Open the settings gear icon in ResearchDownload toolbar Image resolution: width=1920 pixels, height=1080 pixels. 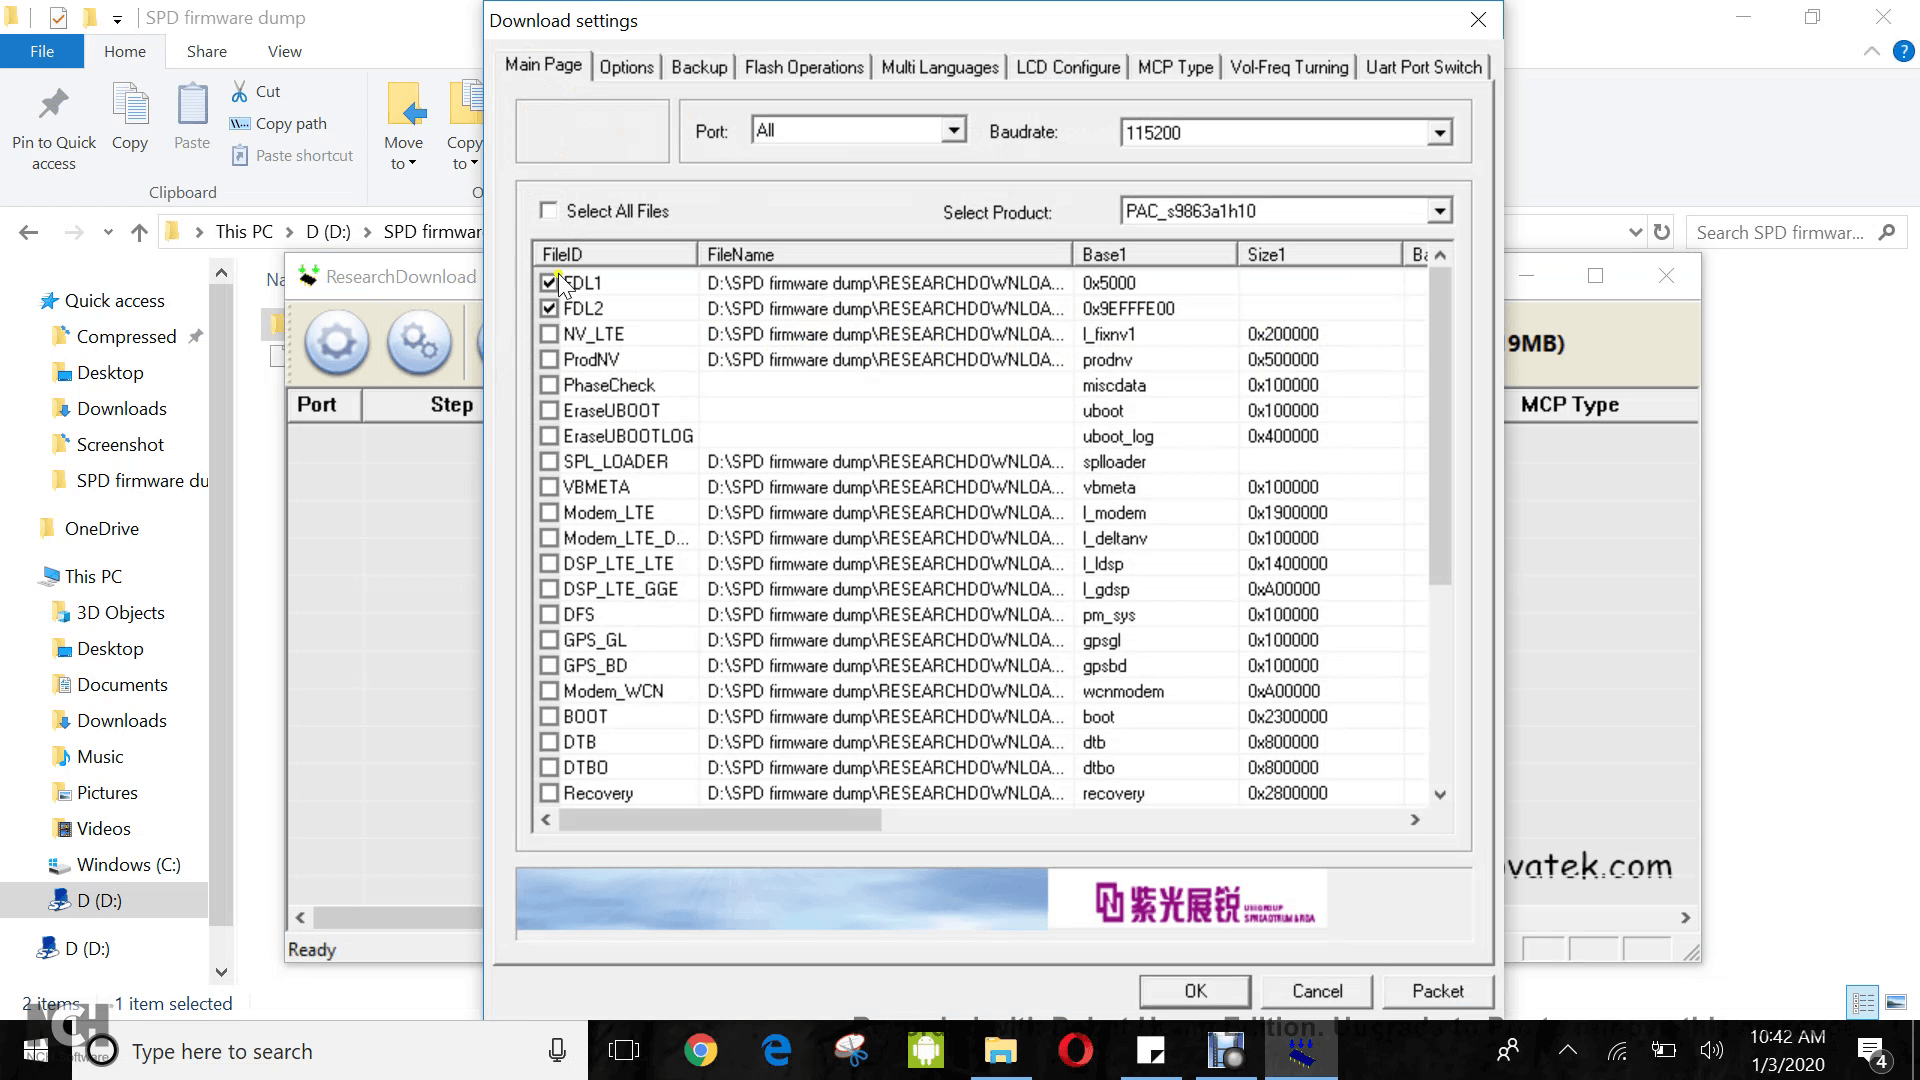[336, 343]
